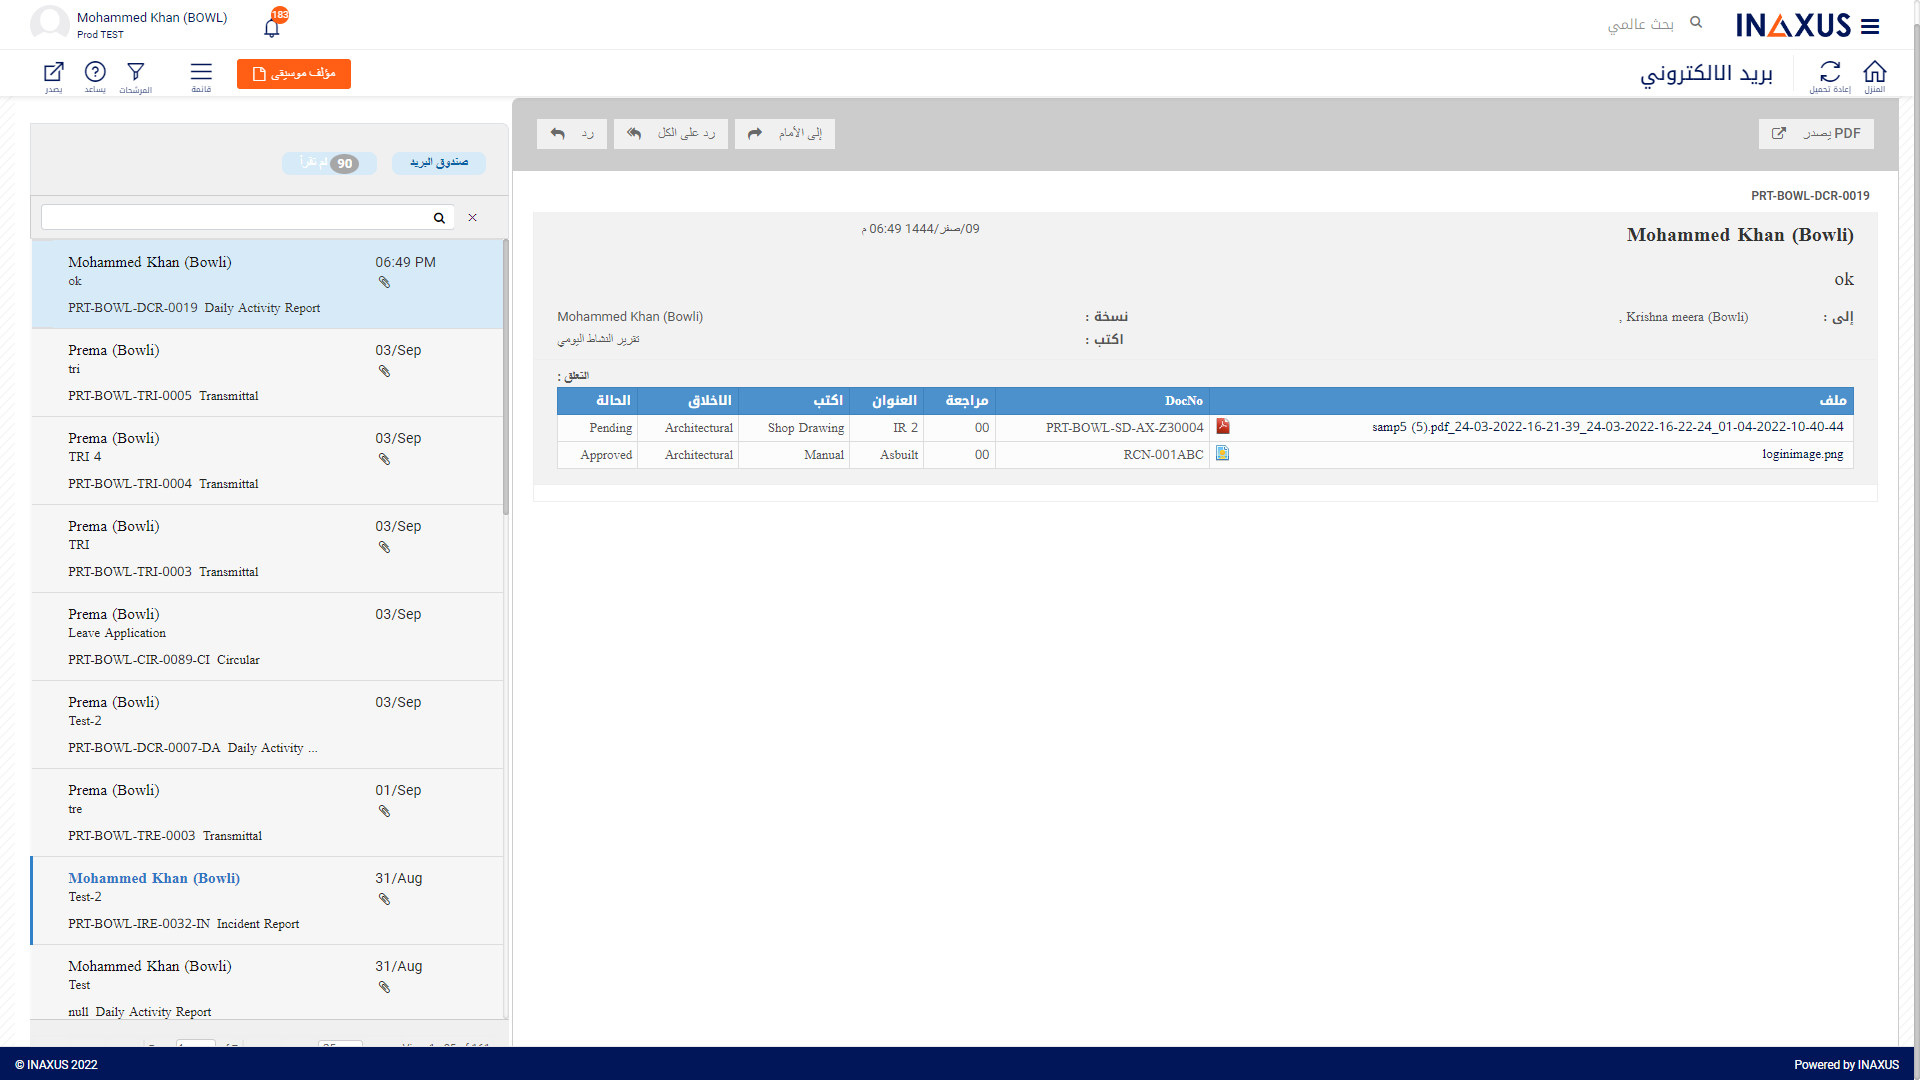1920x1080 pixels.
Task: Open the hamburger menu next to INAXUS logo
Action: pyautogui.click(x=1871, y=25)
